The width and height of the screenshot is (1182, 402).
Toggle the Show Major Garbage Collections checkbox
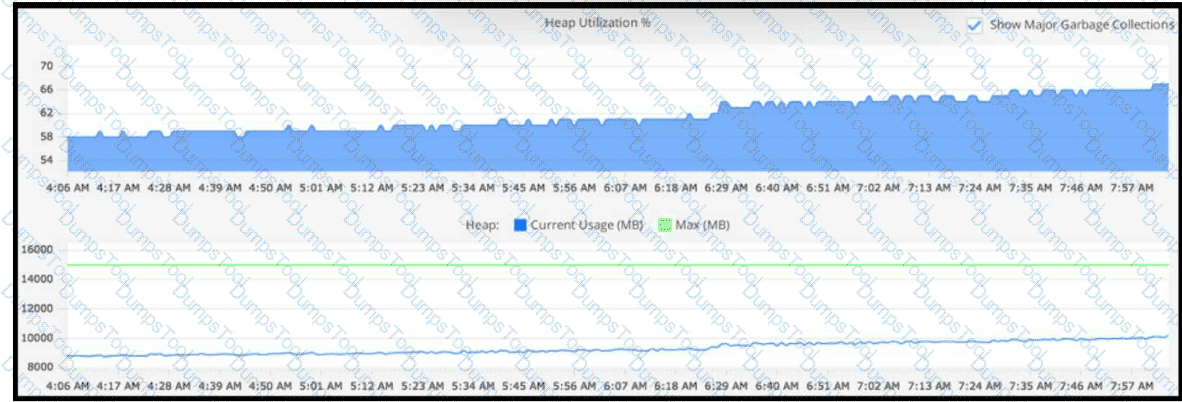[975, 25]
